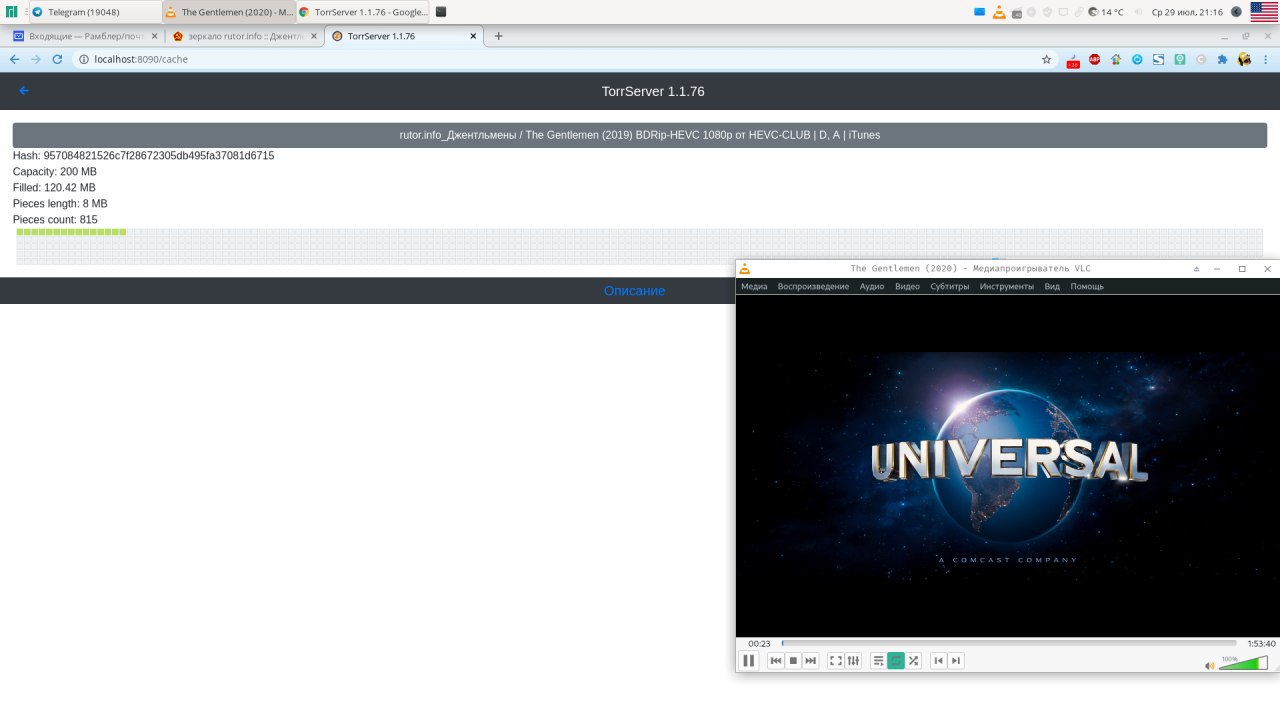The width and height of the screenshot is (1280, 720).
Task: Switch to the rutor.info mirror tab
Action: coord(244,36)
